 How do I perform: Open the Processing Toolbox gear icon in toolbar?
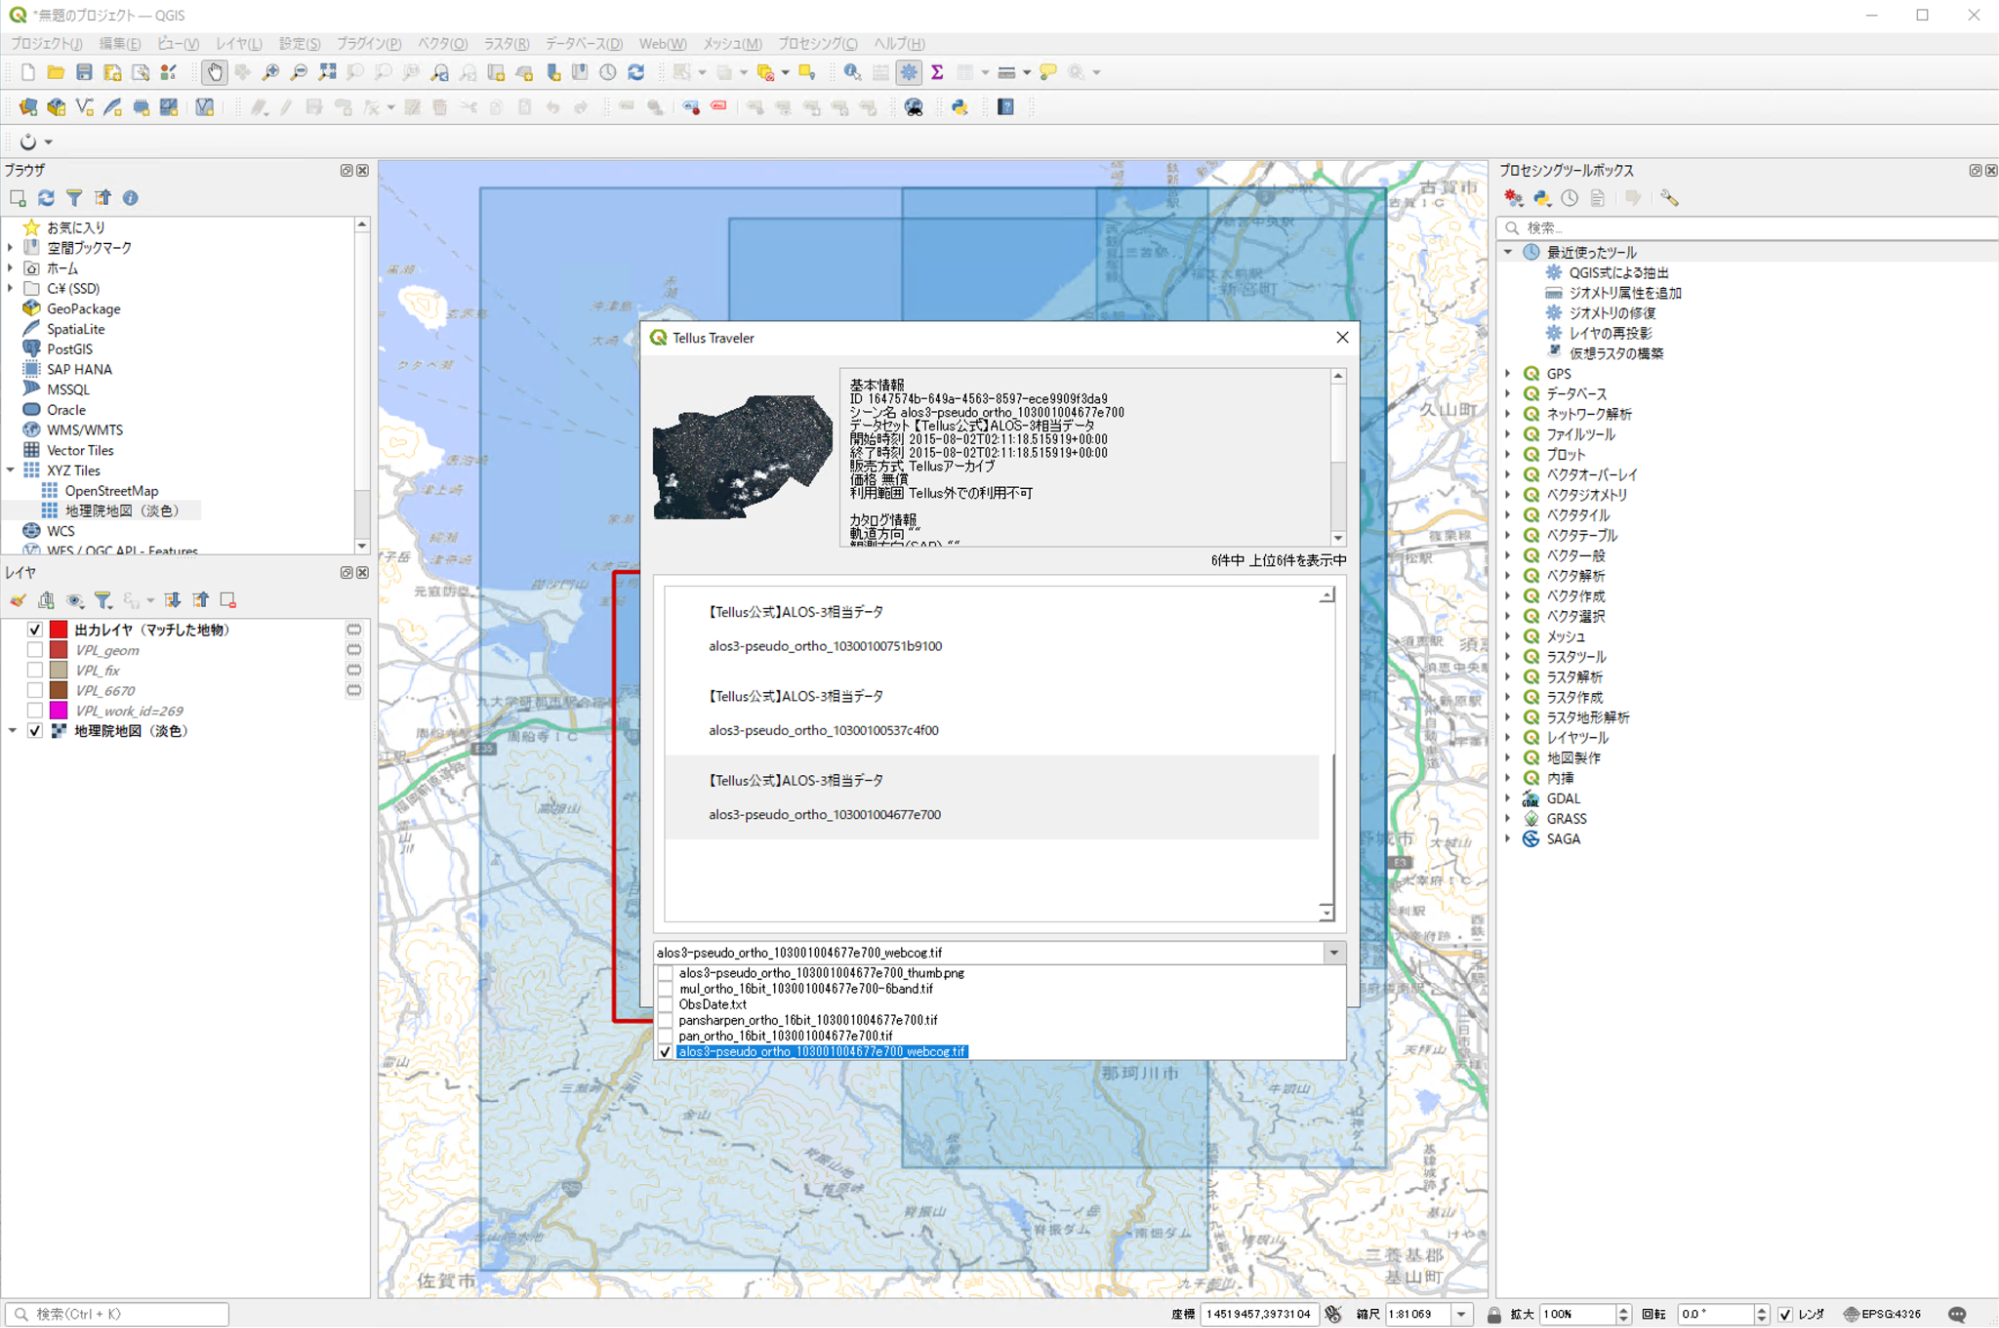(908, 72)
